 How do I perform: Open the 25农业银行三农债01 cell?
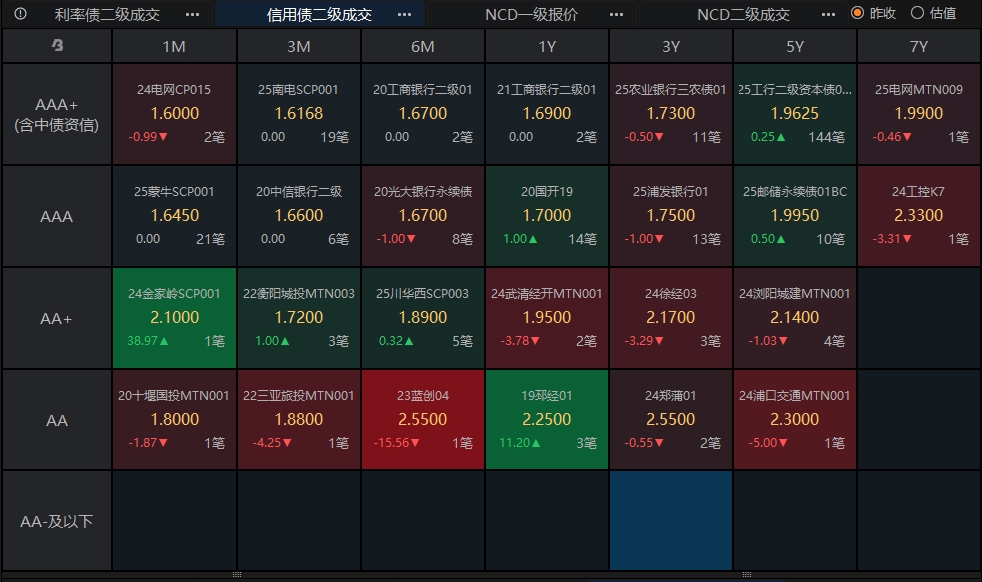click(671, 114)
